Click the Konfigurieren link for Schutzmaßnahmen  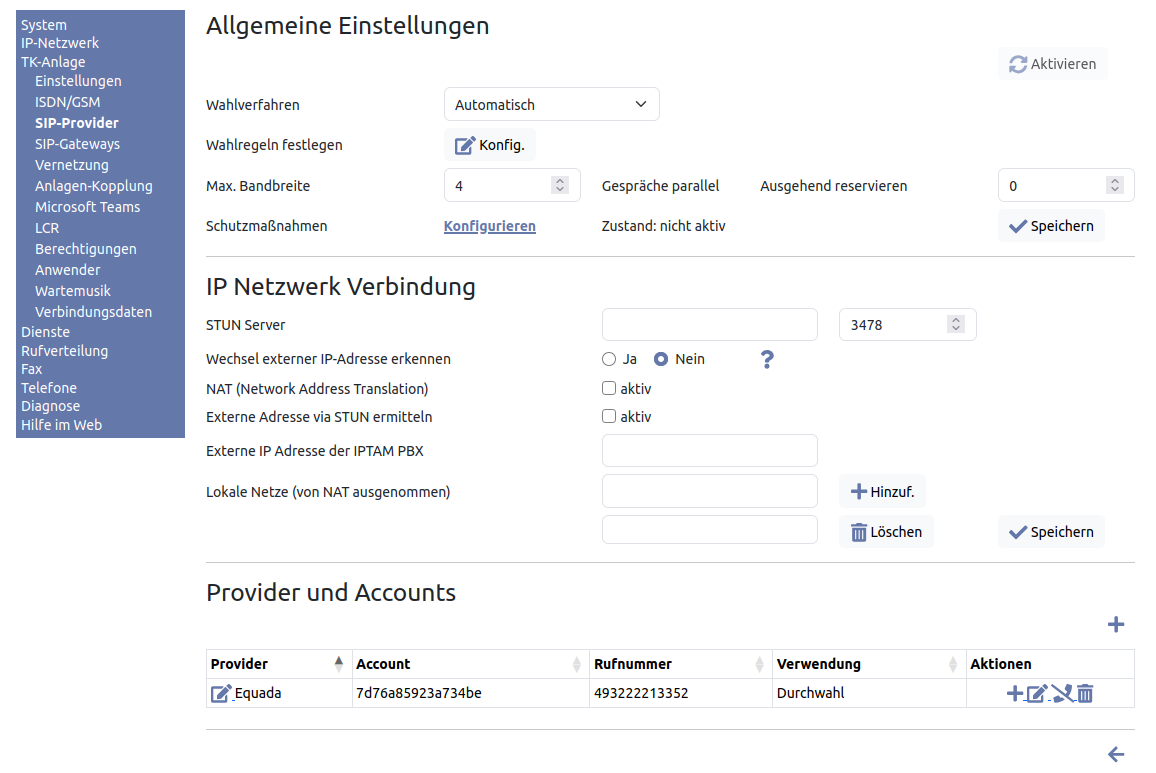coord(489,226)
